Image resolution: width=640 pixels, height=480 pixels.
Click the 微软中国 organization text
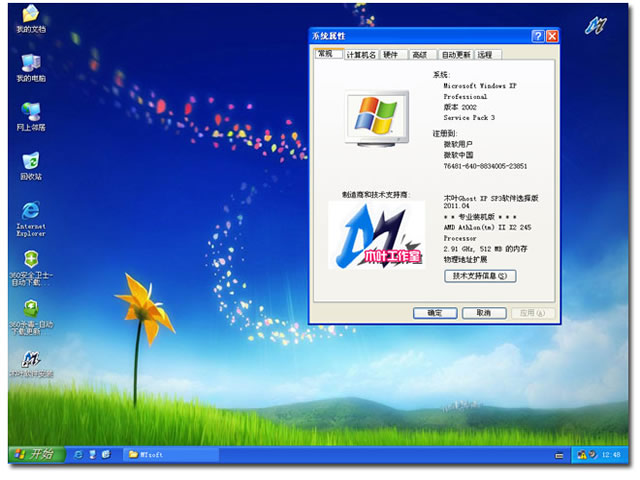coord(458,155)
